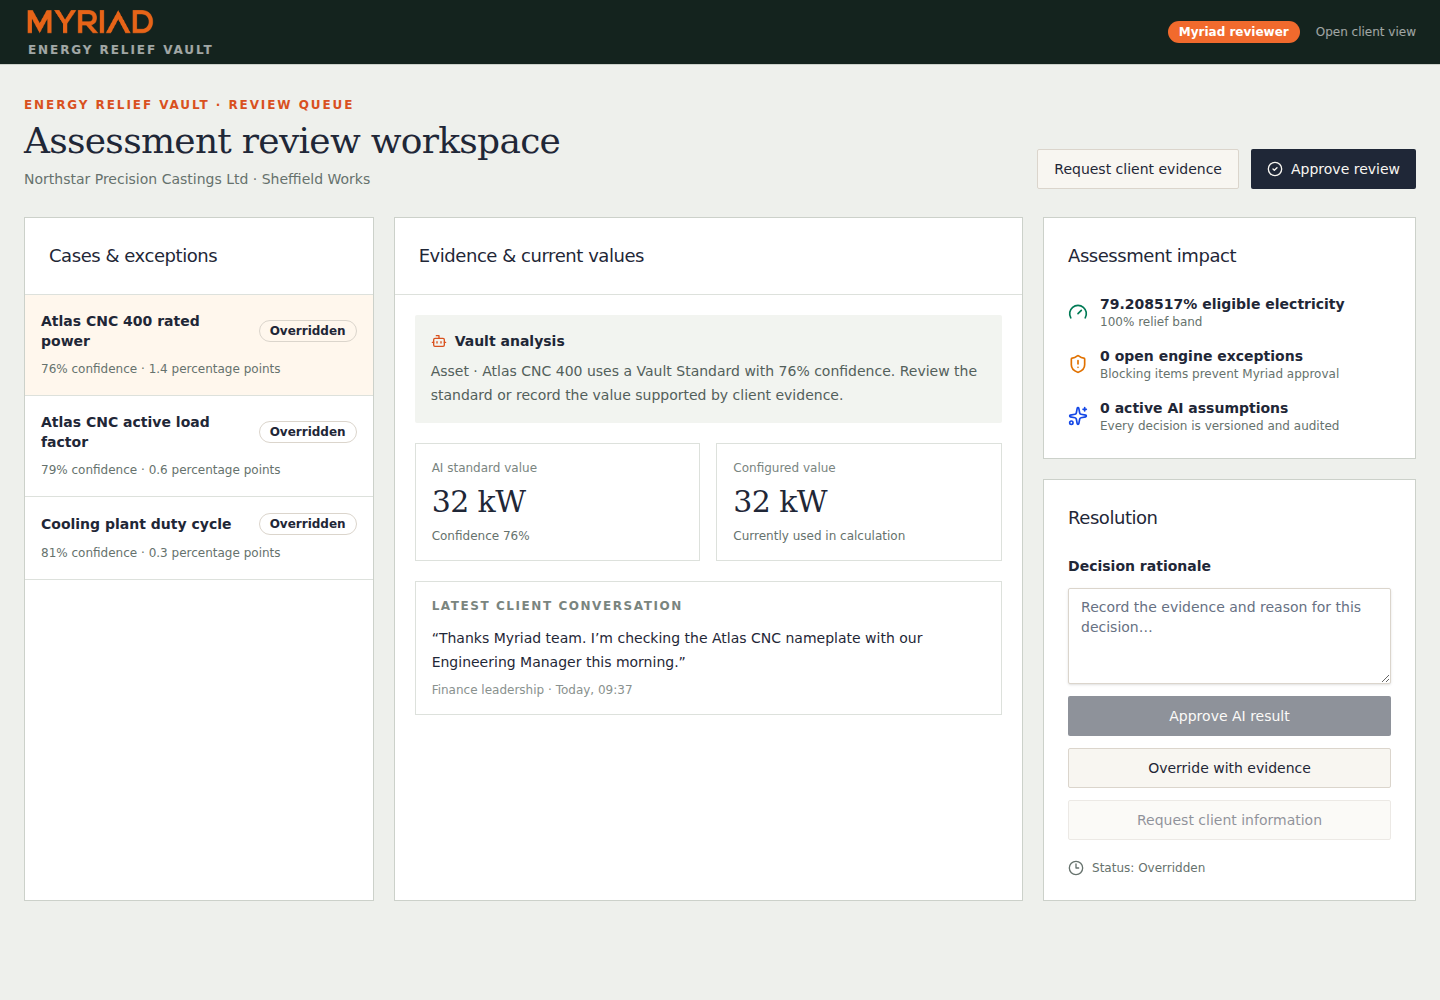
Task: Click 'Status: Overridden' text
Action: pyautogui.click(x=1148, y=868)
